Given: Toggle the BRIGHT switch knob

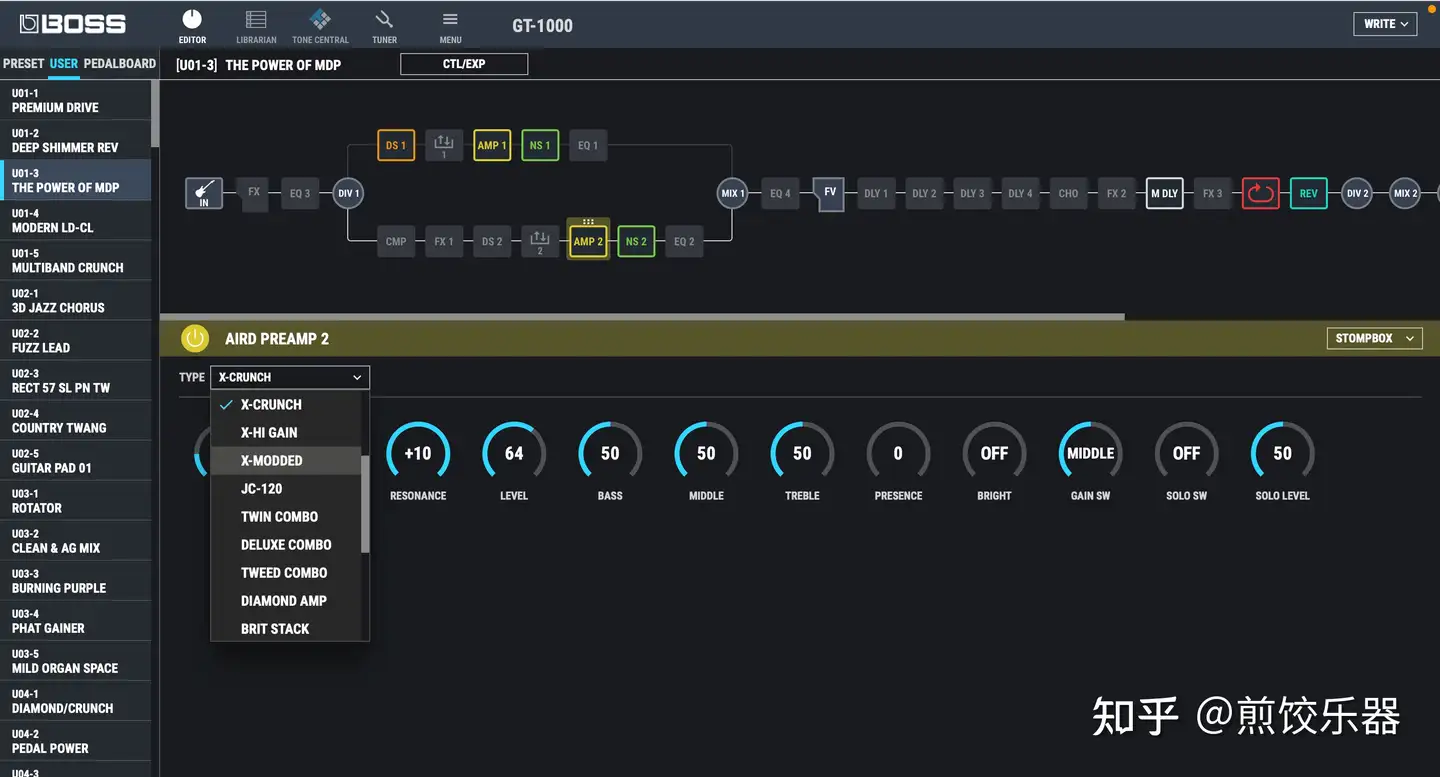Looking at the screenshot, I should coord(994,454).
